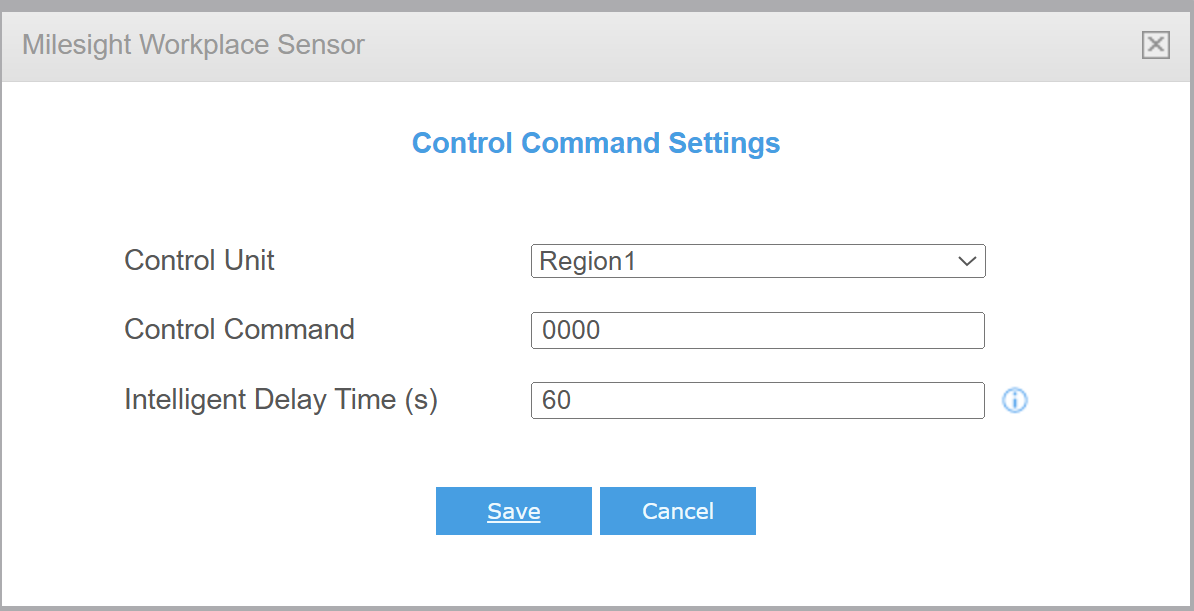
Task: Close the Milesight Workplace Sensor dialog
Action: [x=1156, y=44]
